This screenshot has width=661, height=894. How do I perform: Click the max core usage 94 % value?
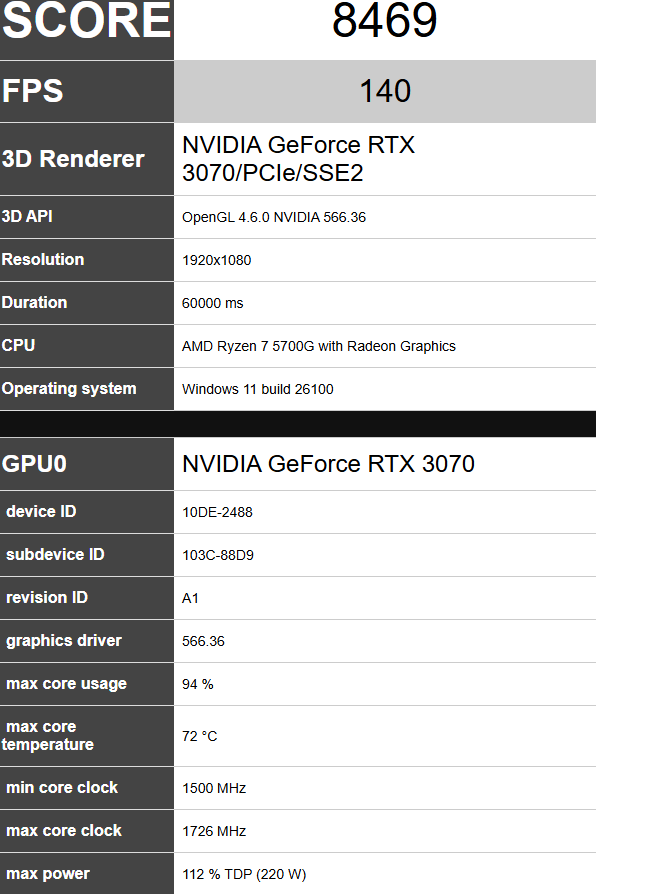click(198, 684)
